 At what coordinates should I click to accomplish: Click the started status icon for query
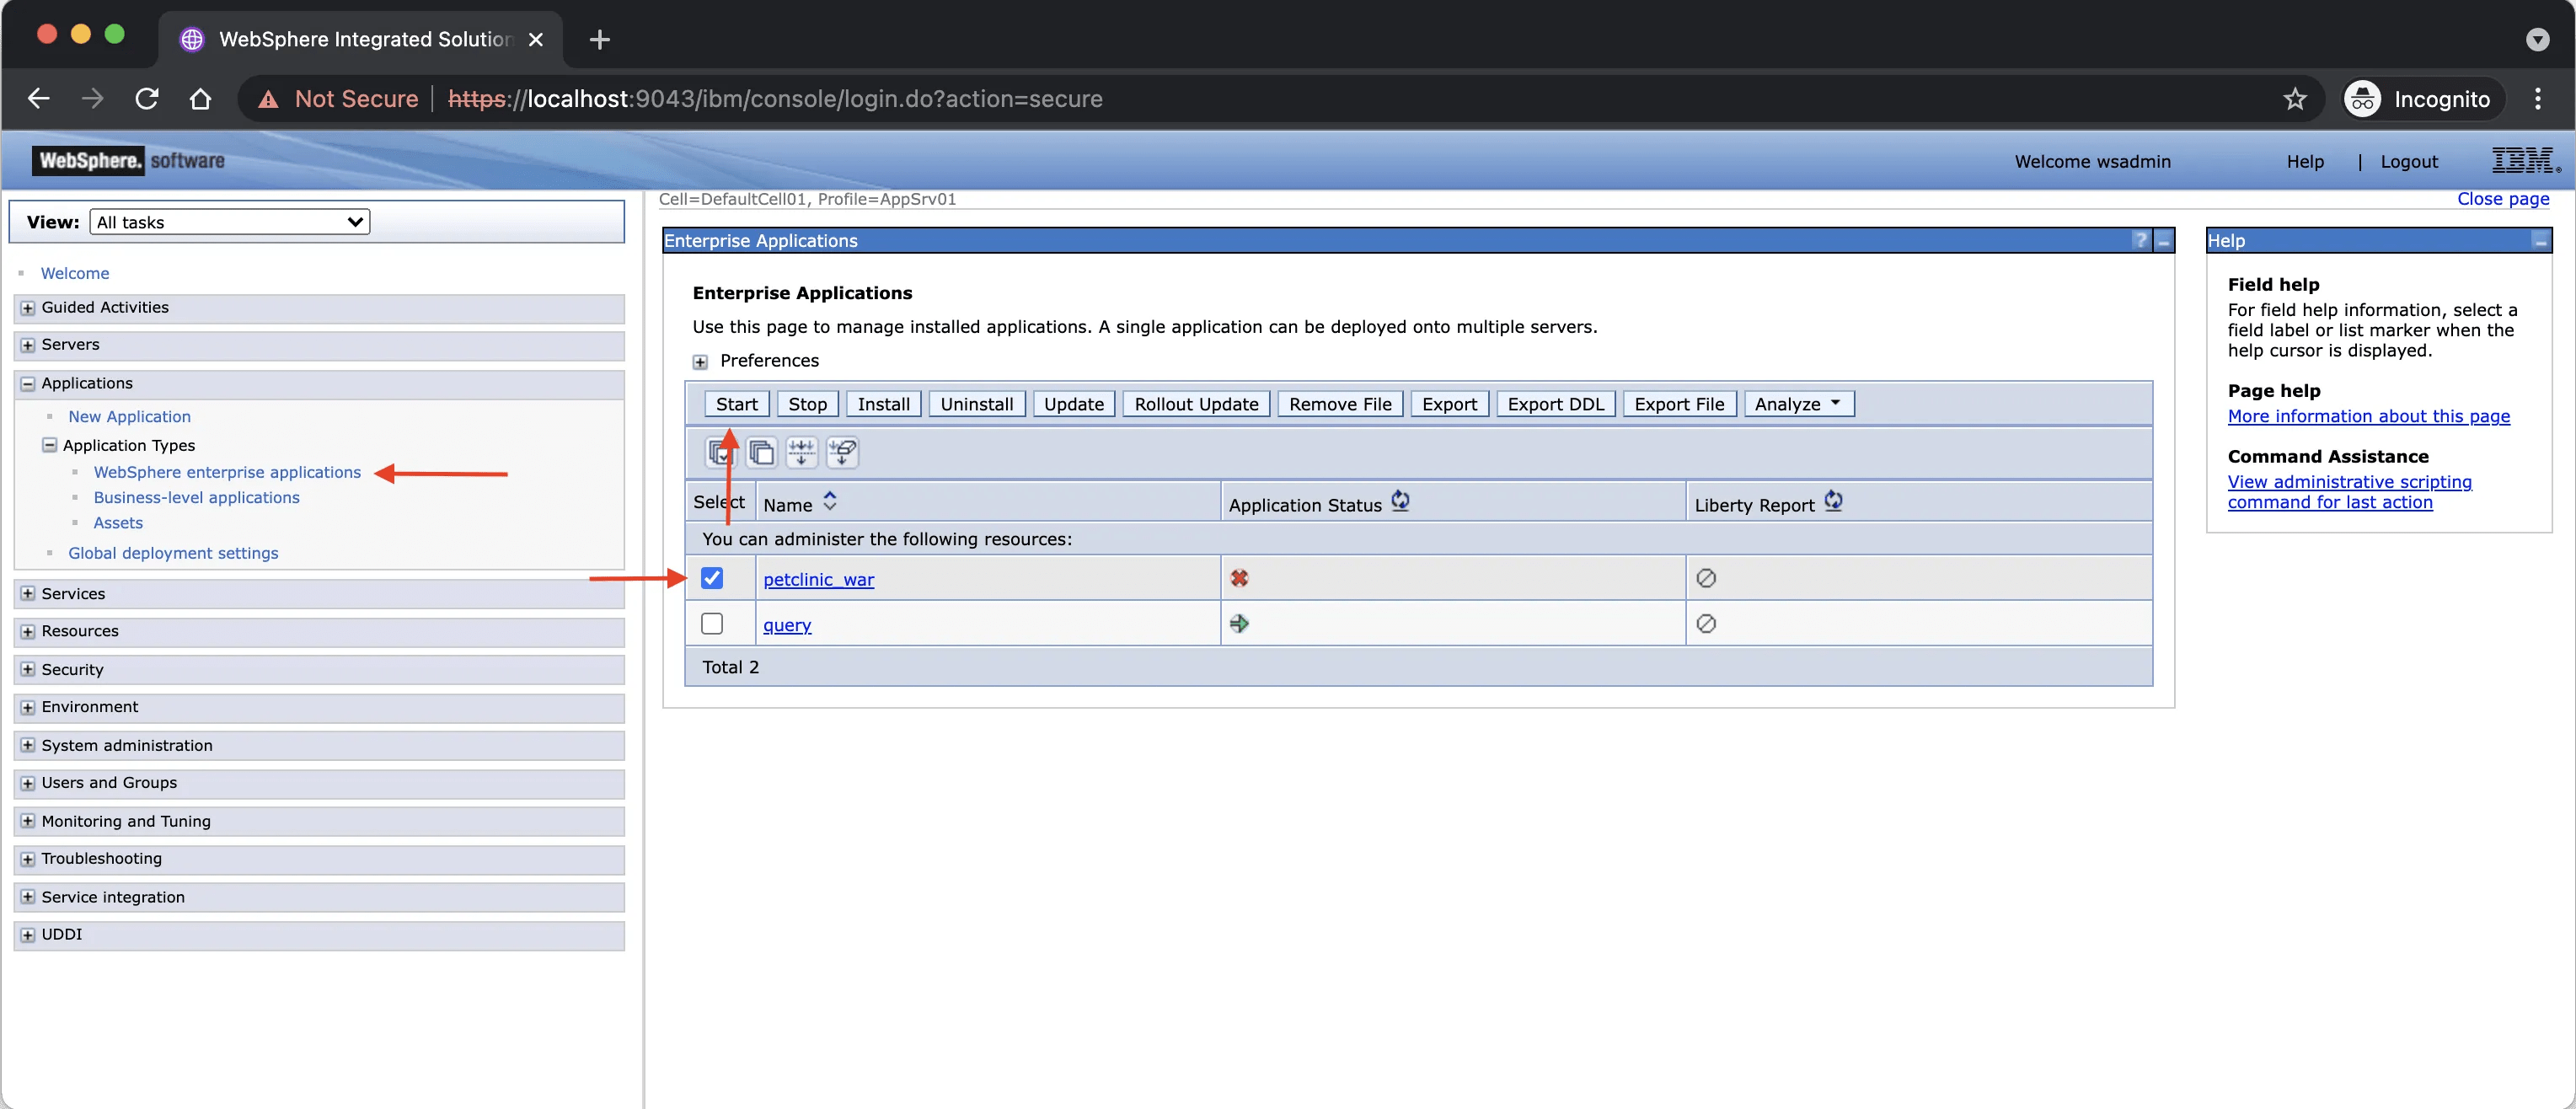1239,623
